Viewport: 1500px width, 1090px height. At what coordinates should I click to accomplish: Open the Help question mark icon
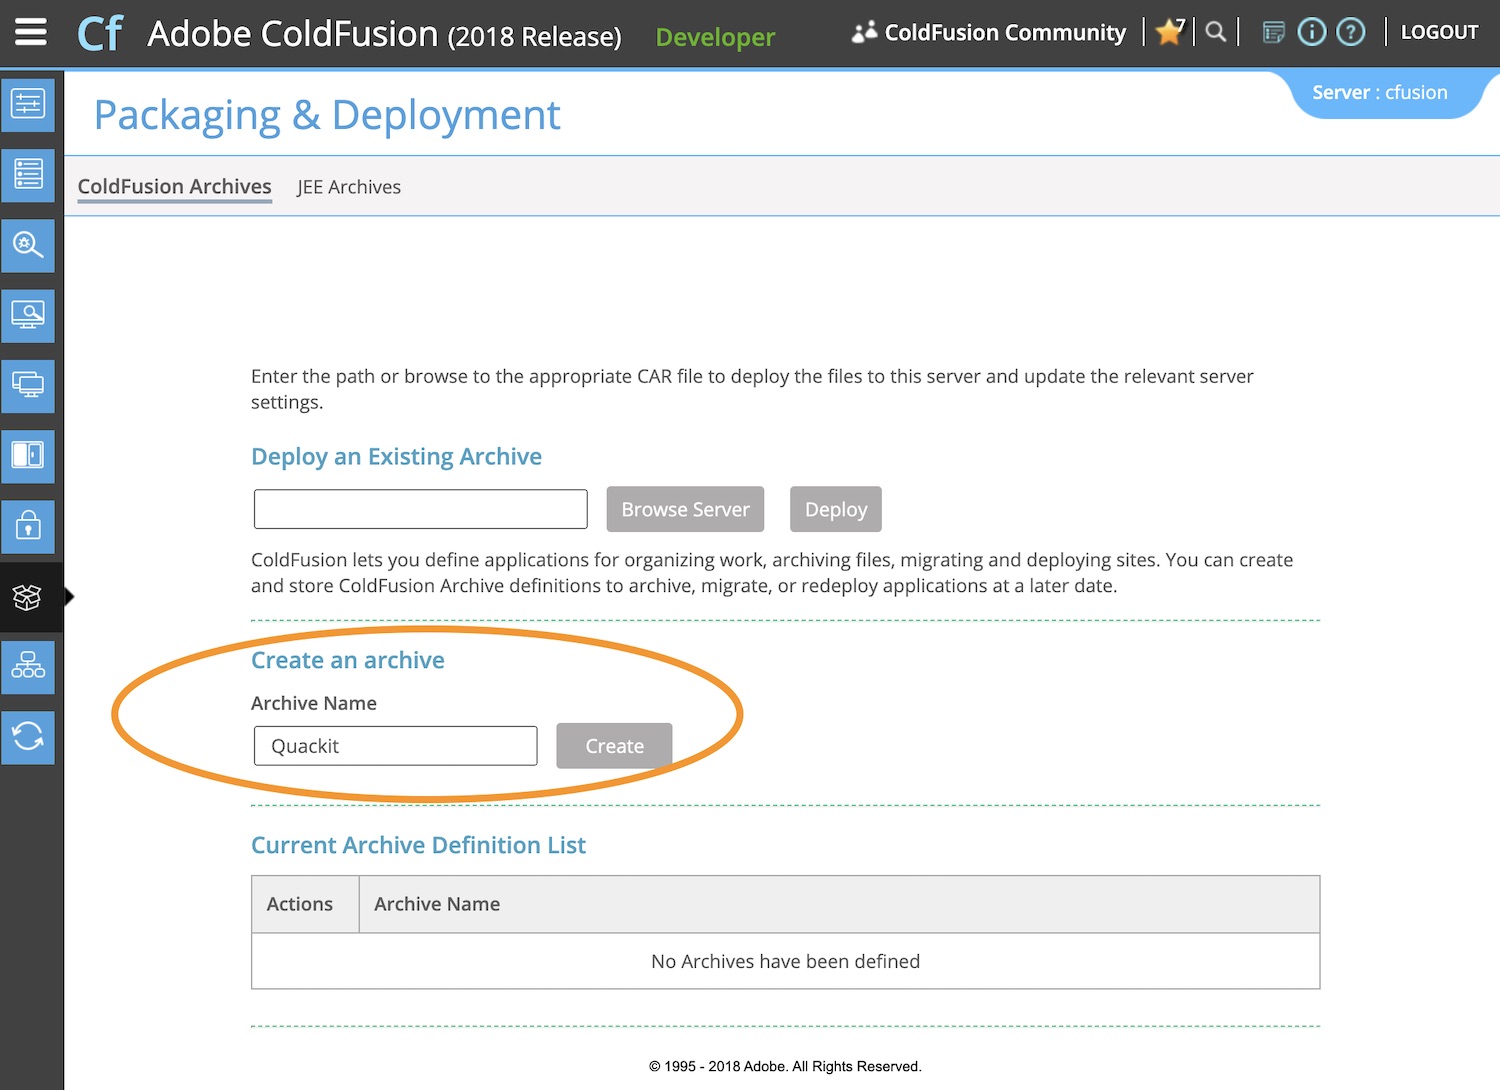[1351, 32]
